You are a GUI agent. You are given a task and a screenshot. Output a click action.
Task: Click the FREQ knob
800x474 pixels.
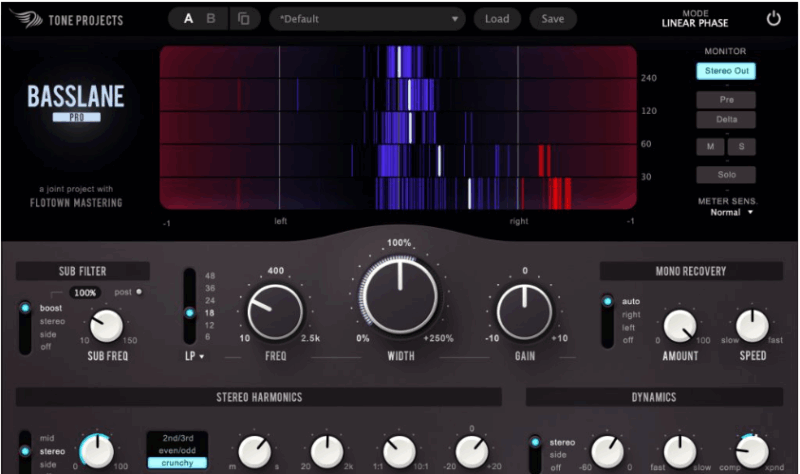point(276,312)
